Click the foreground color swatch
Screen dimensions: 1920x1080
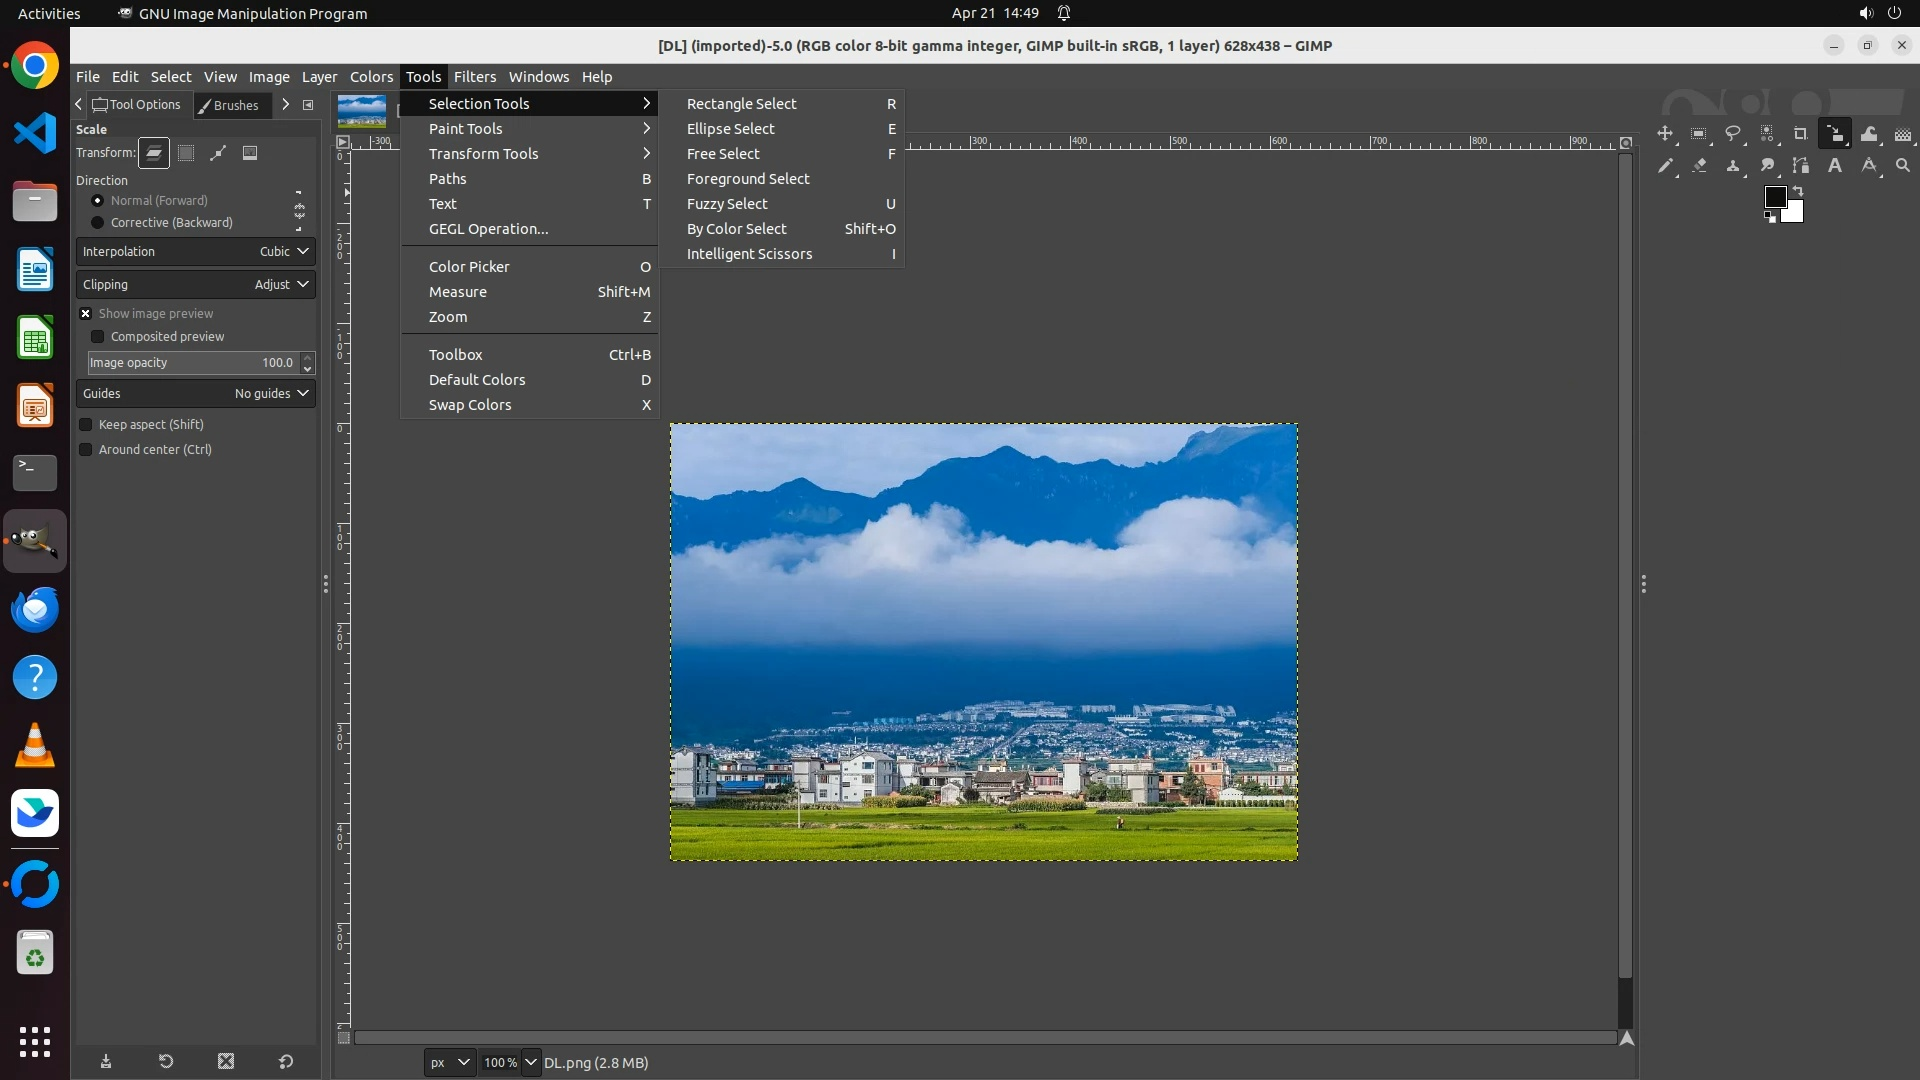click(1775, 197)
